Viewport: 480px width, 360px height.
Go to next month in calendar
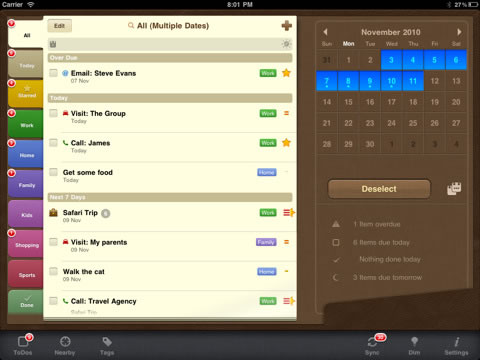tap(459, 32)
